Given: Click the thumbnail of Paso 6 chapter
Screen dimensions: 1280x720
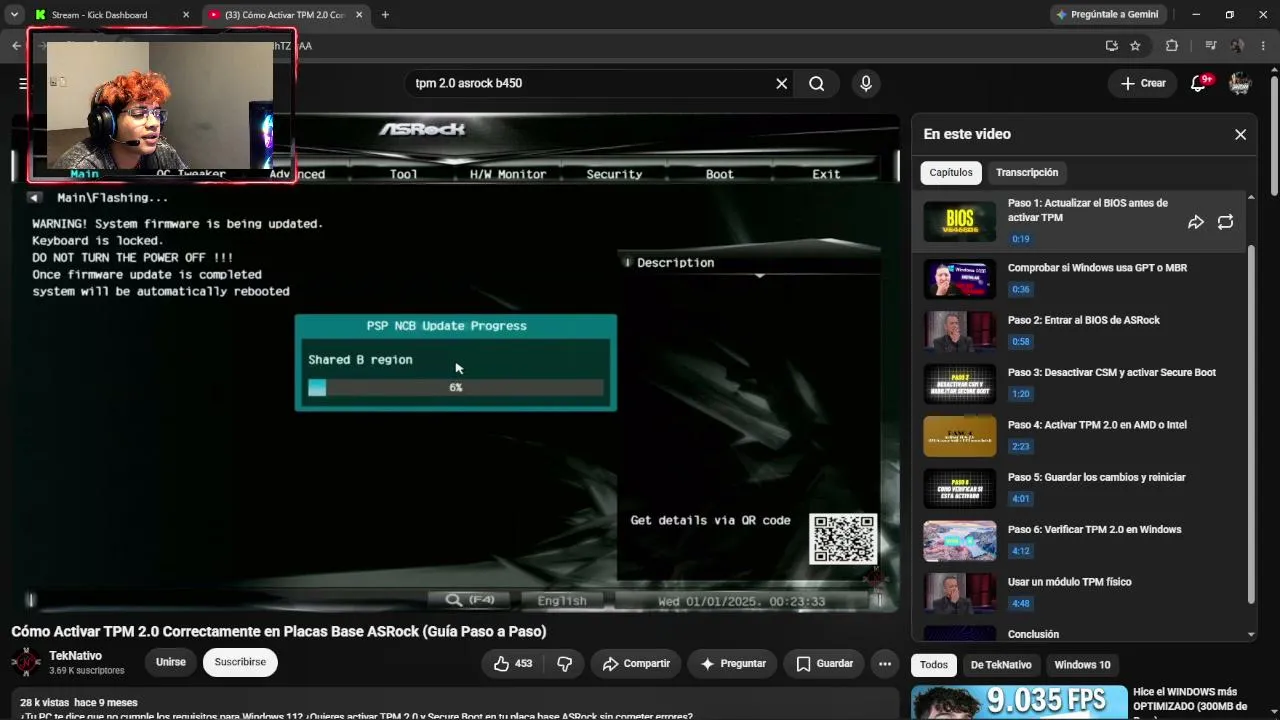Looking at the screenshot, I should 959,541.
